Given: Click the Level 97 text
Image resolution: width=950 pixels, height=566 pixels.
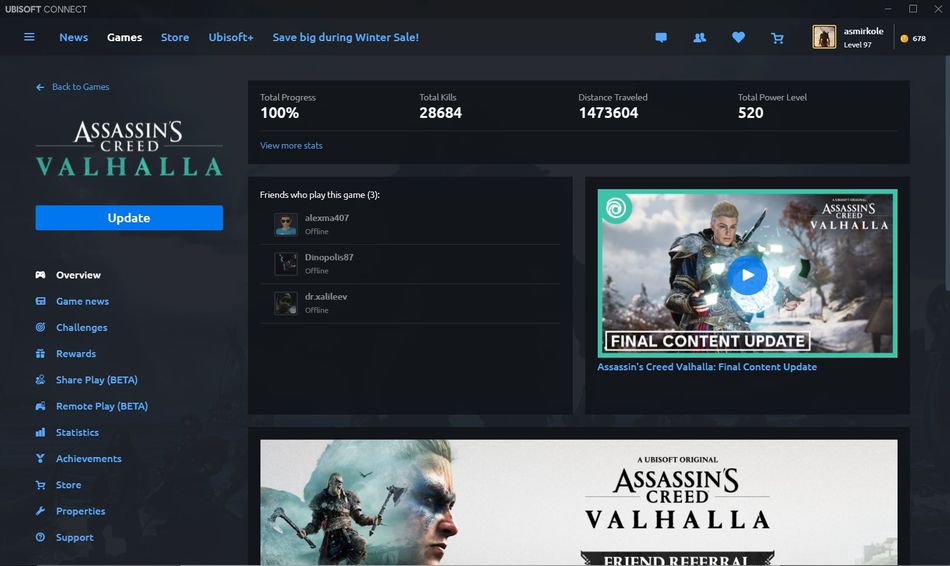Looking at the screenshot, I should [857, 45].
